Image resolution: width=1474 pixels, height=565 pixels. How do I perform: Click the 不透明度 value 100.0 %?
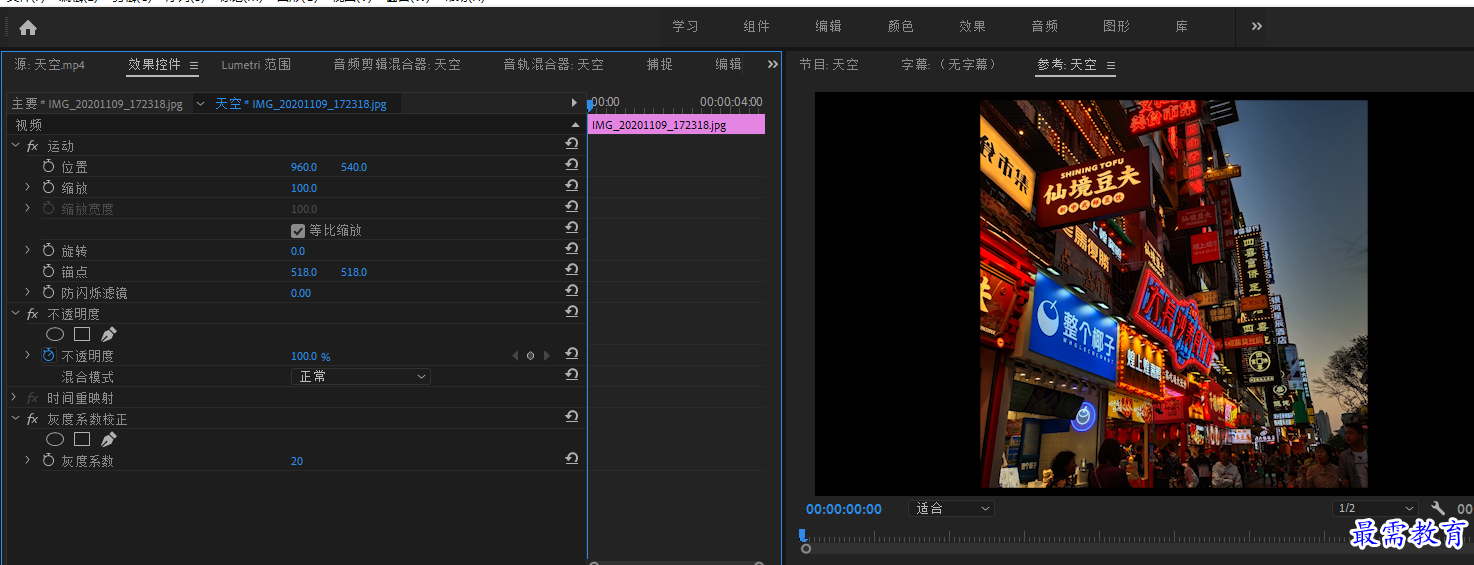311,356
